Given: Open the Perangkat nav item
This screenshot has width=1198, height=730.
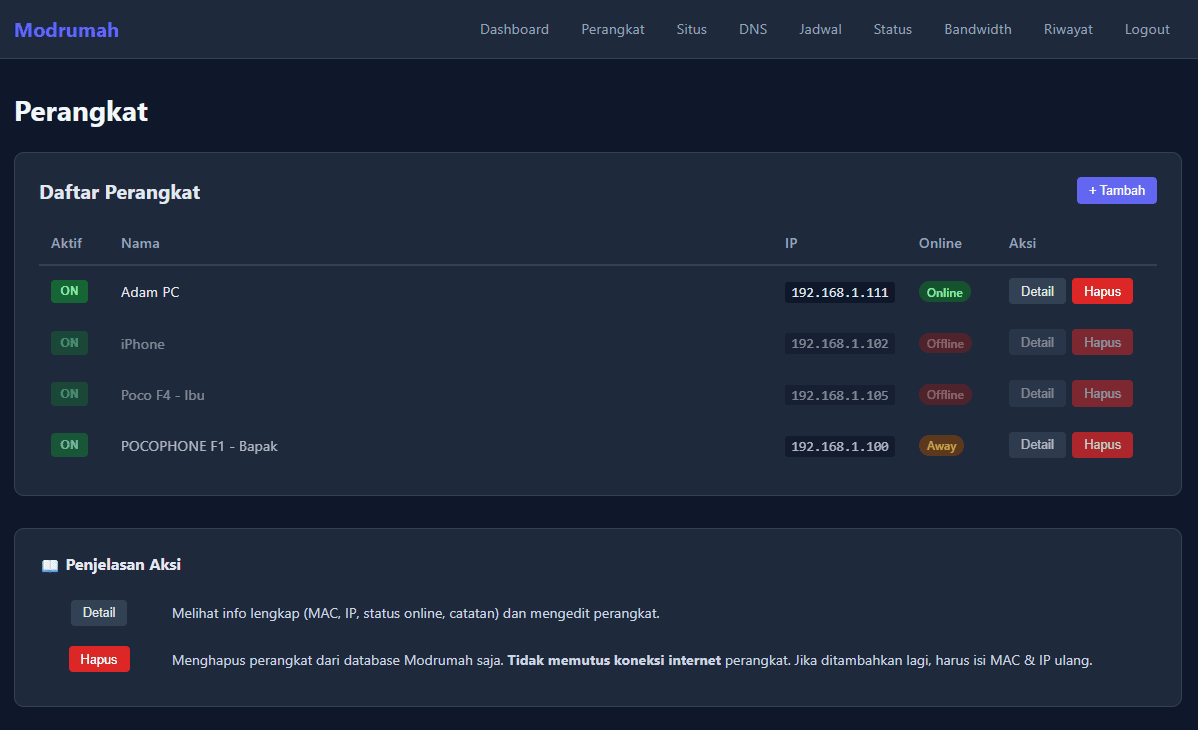Looking at the screenshot, I should (x=613, y=29).
